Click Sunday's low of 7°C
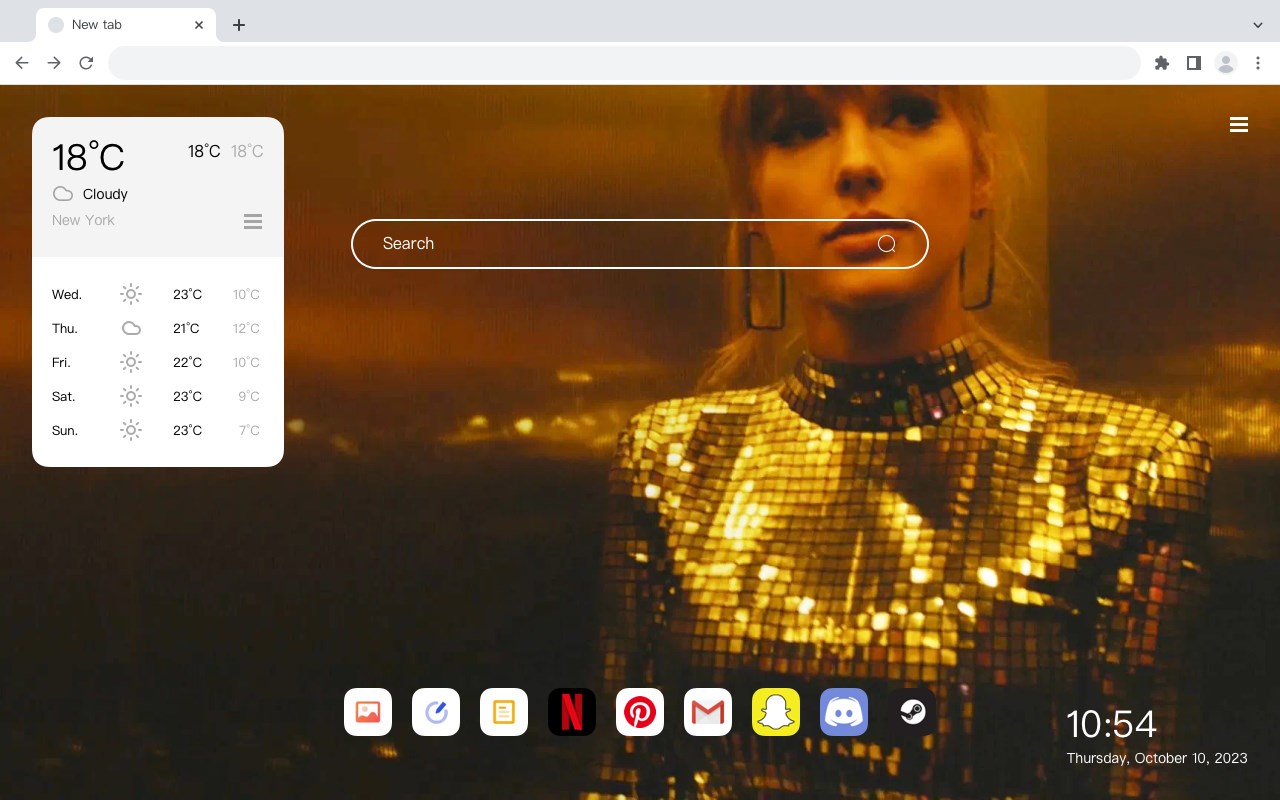Image resolution: width=1280 pixels, height=800 pixels. coord(249,430)
